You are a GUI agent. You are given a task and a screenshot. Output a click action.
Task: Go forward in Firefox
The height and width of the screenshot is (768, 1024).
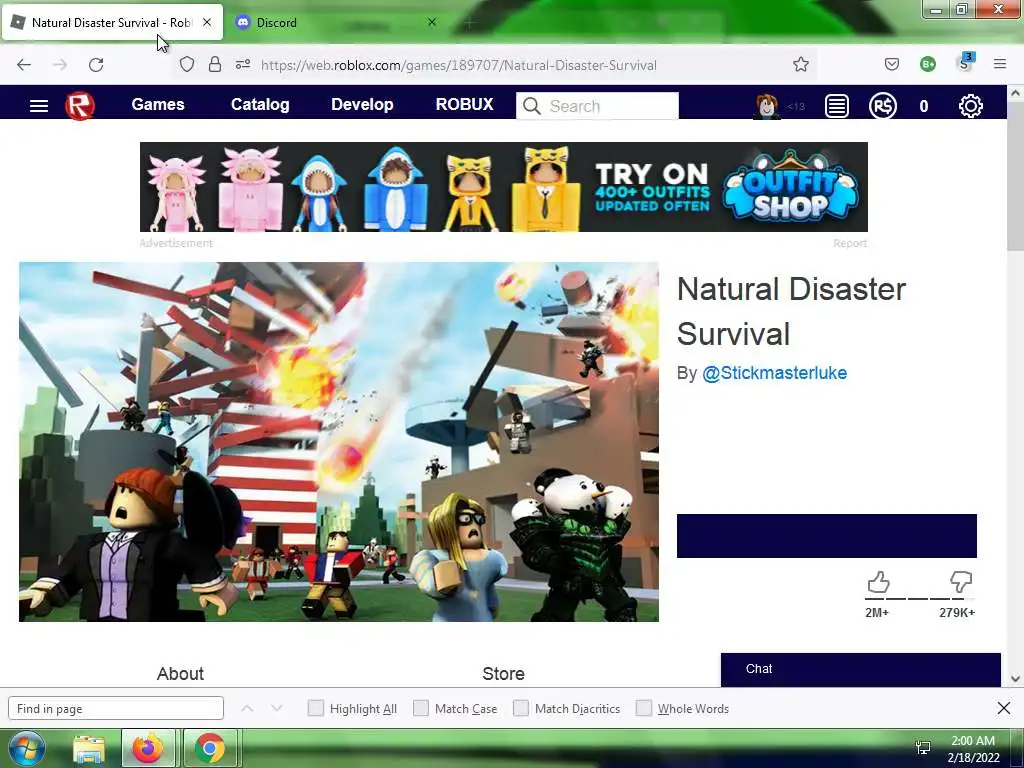60,65
